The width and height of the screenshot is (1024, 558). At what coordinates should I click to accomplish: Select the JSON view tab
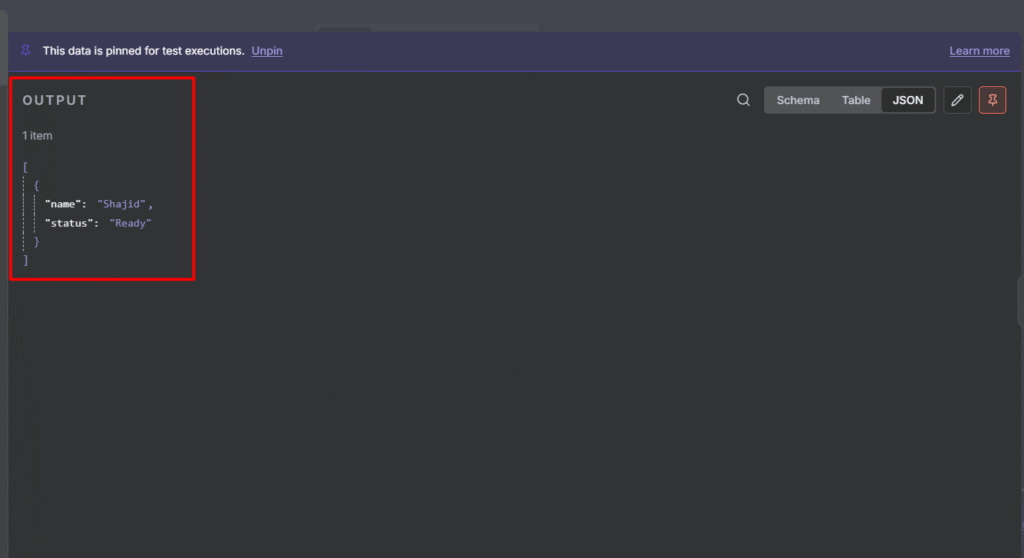(908, 100)
